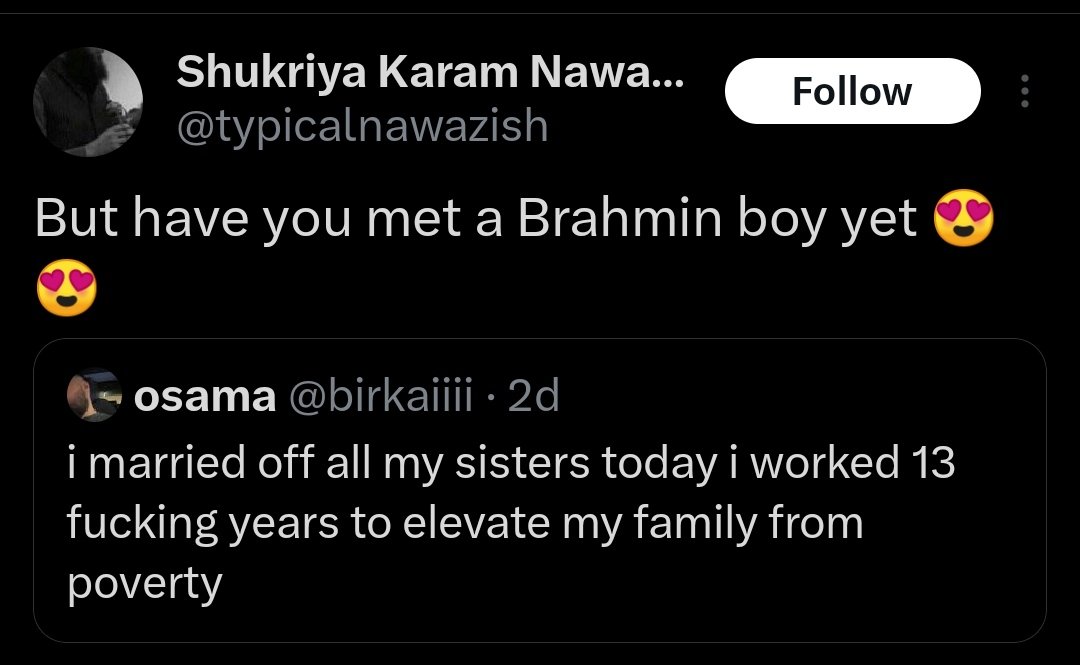1080x665 pixels.
Task: Click the first heart-eyes emoji after 'yet'
Action: [x=963, y=222]
